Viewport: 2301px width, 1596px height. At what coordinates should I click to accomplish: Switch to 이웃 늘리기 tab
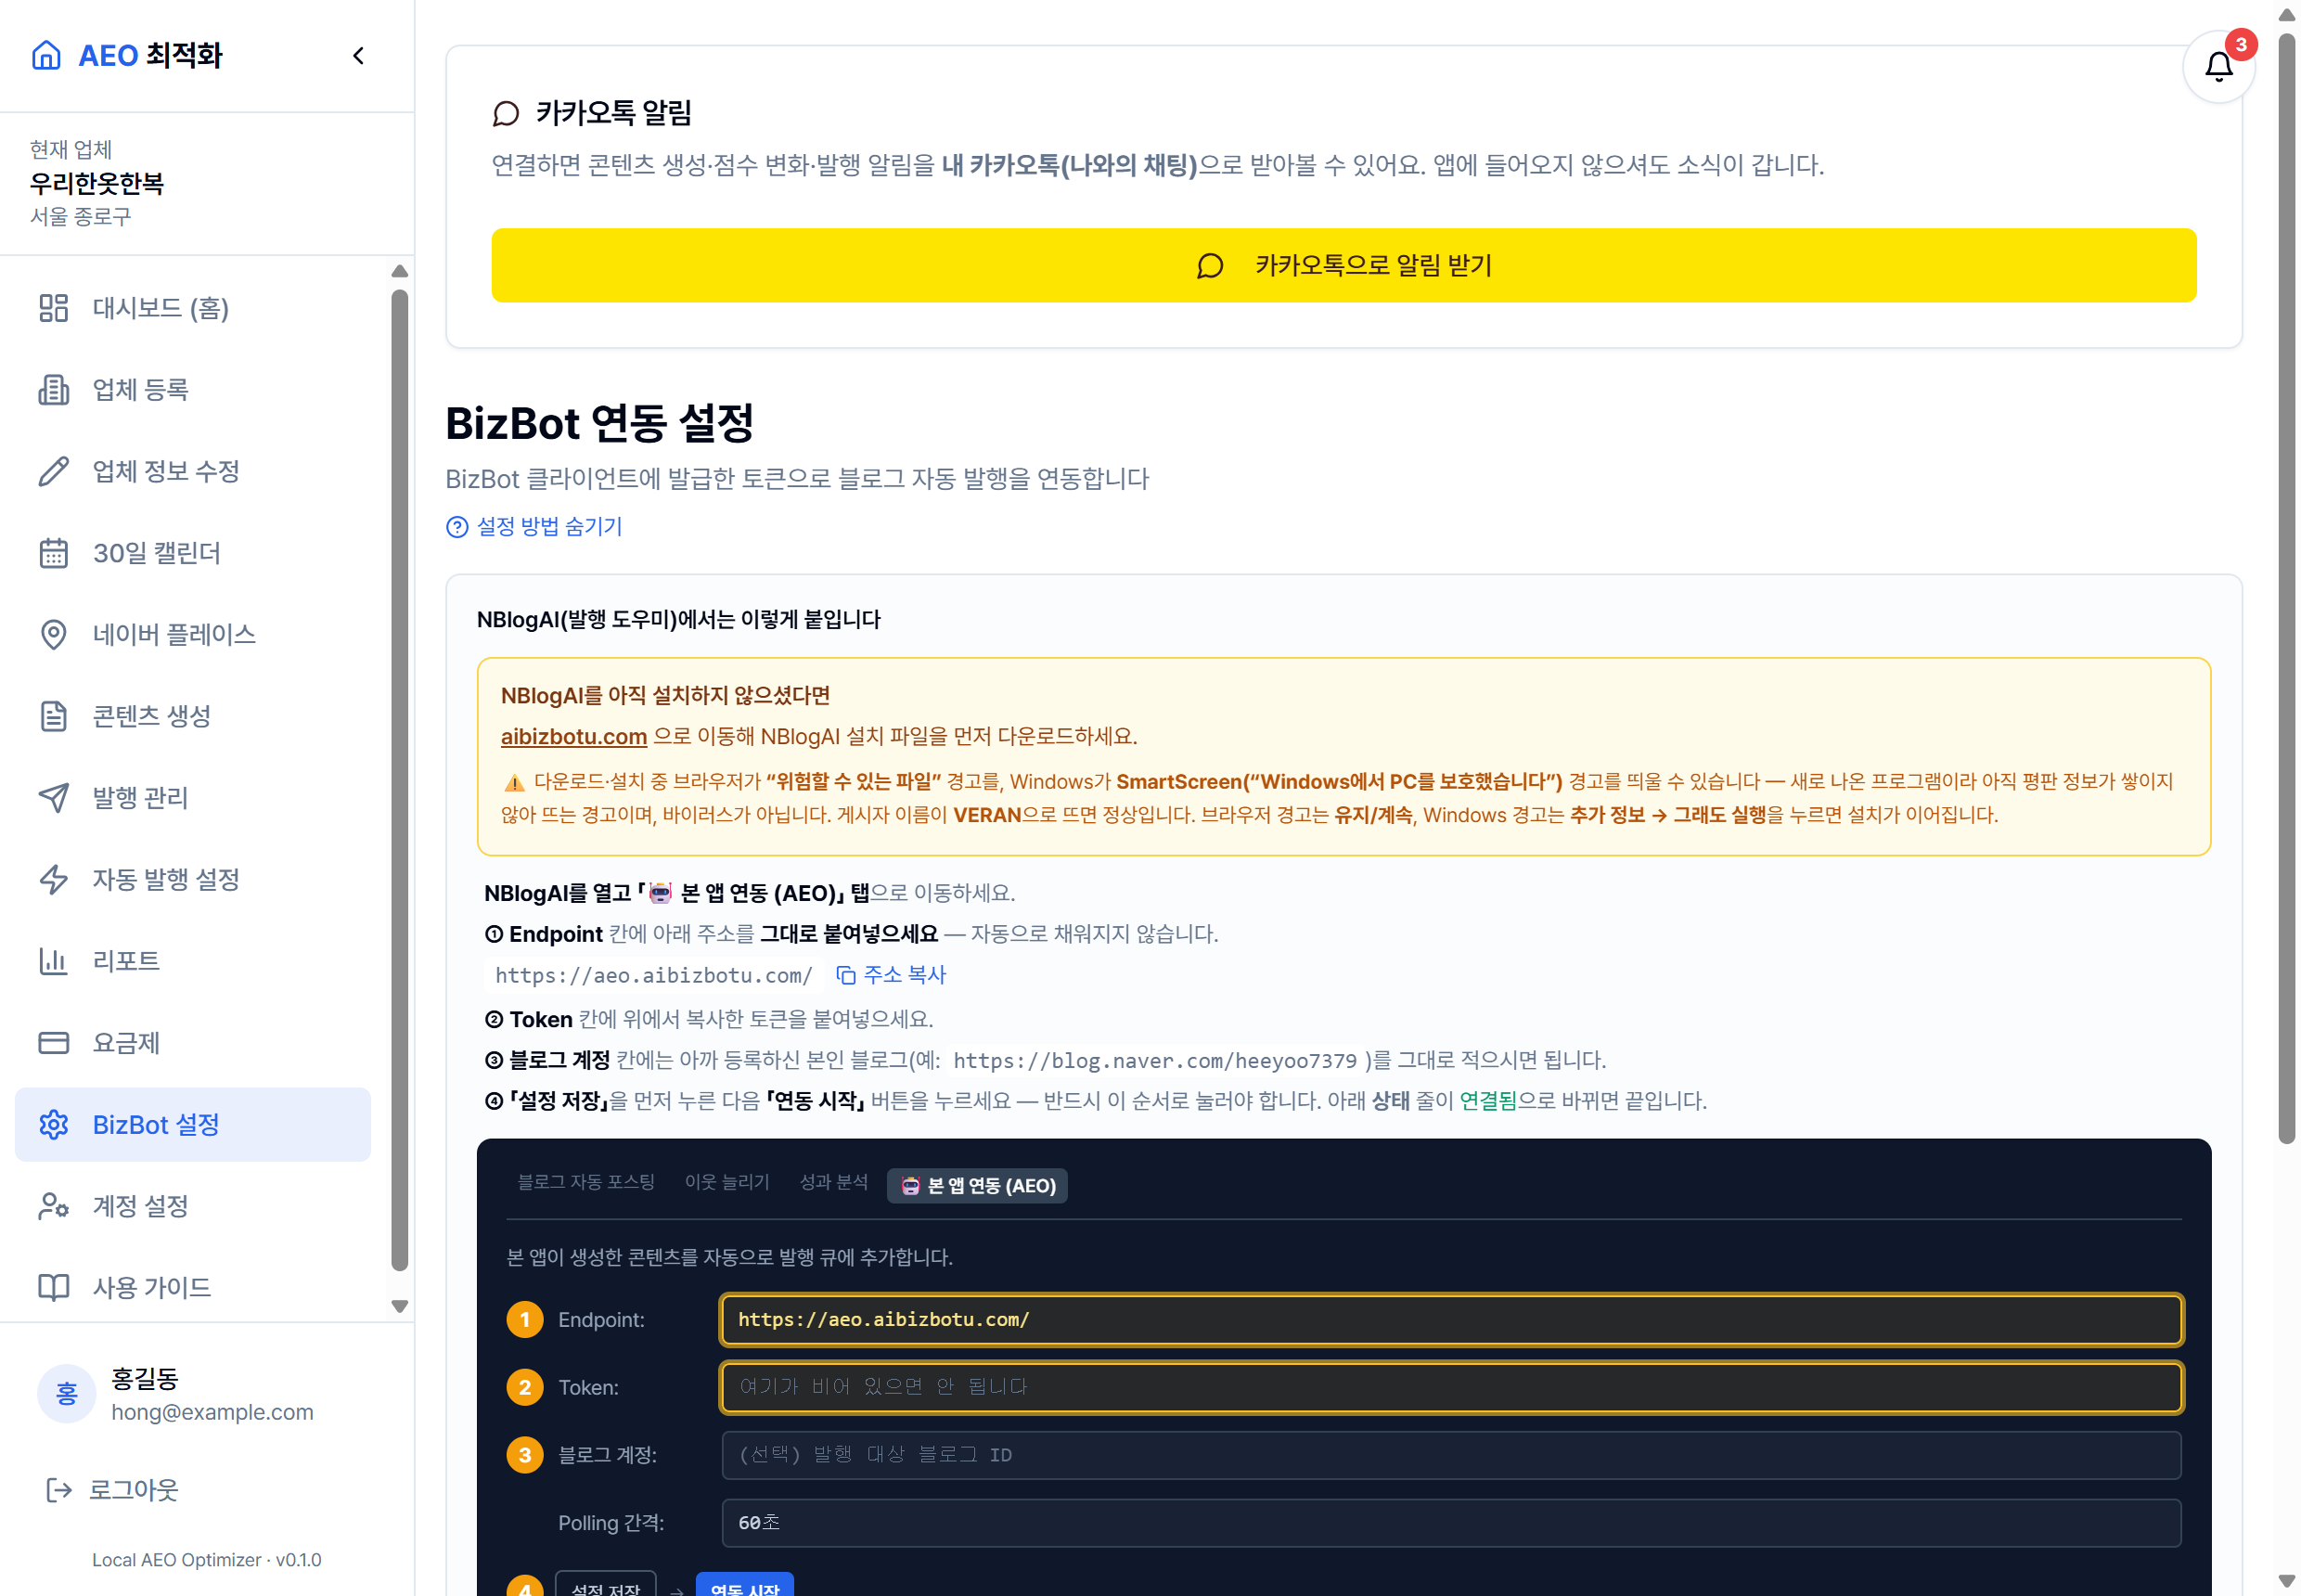point(727,1183)
